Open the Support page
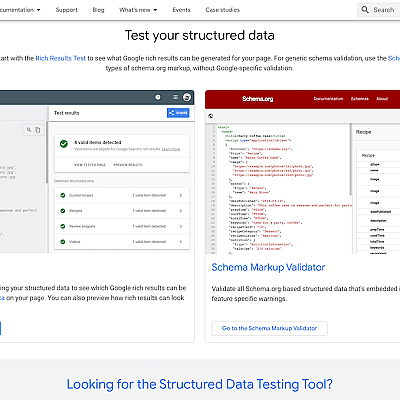Screen dimensions: 400x400 tap(67, 10)
